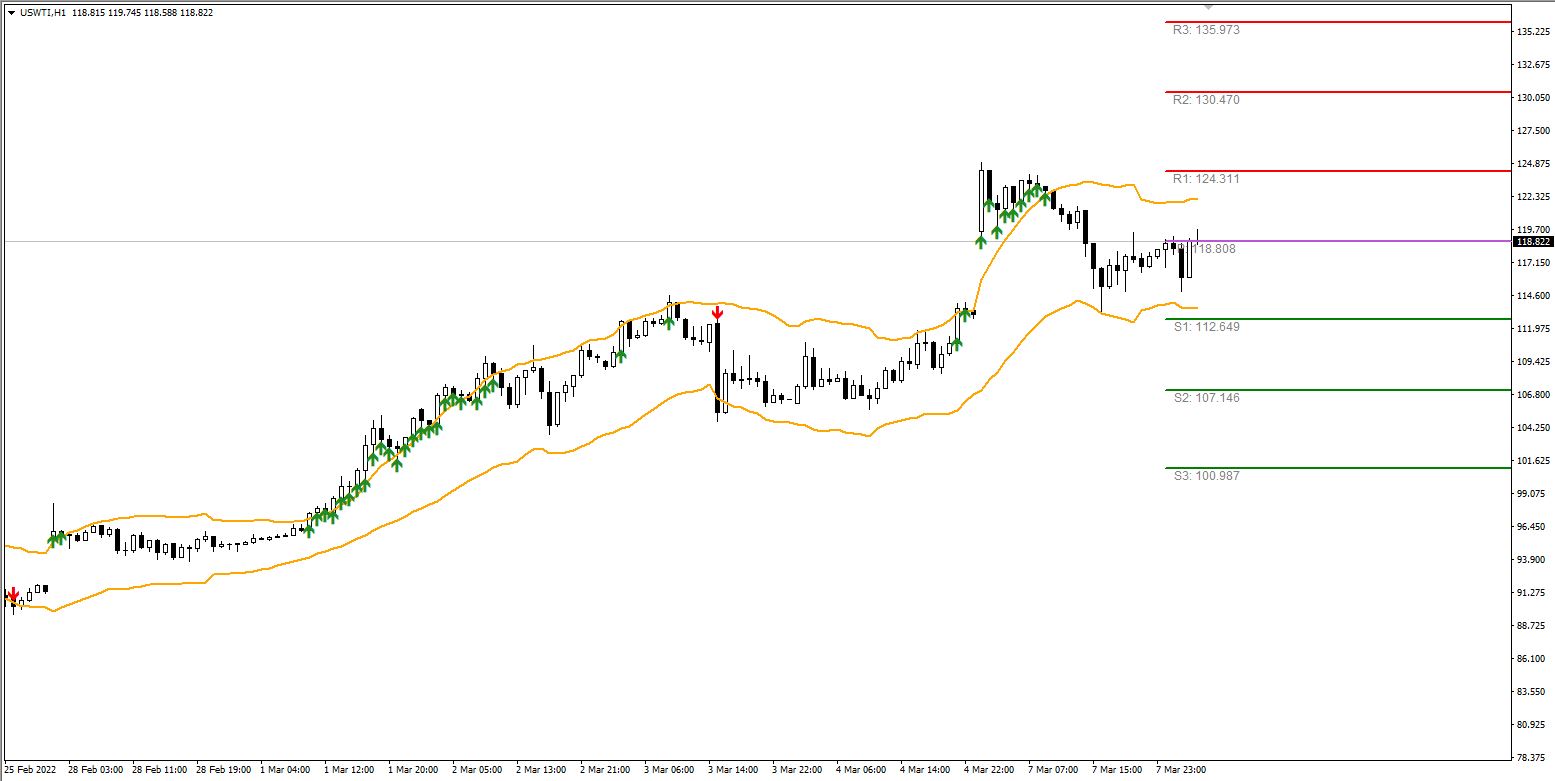Click 2 Mar 05:00 on the time axis
Viewport: 1555px width, 781px height.
pyautogui.click(x=477, y=770)
